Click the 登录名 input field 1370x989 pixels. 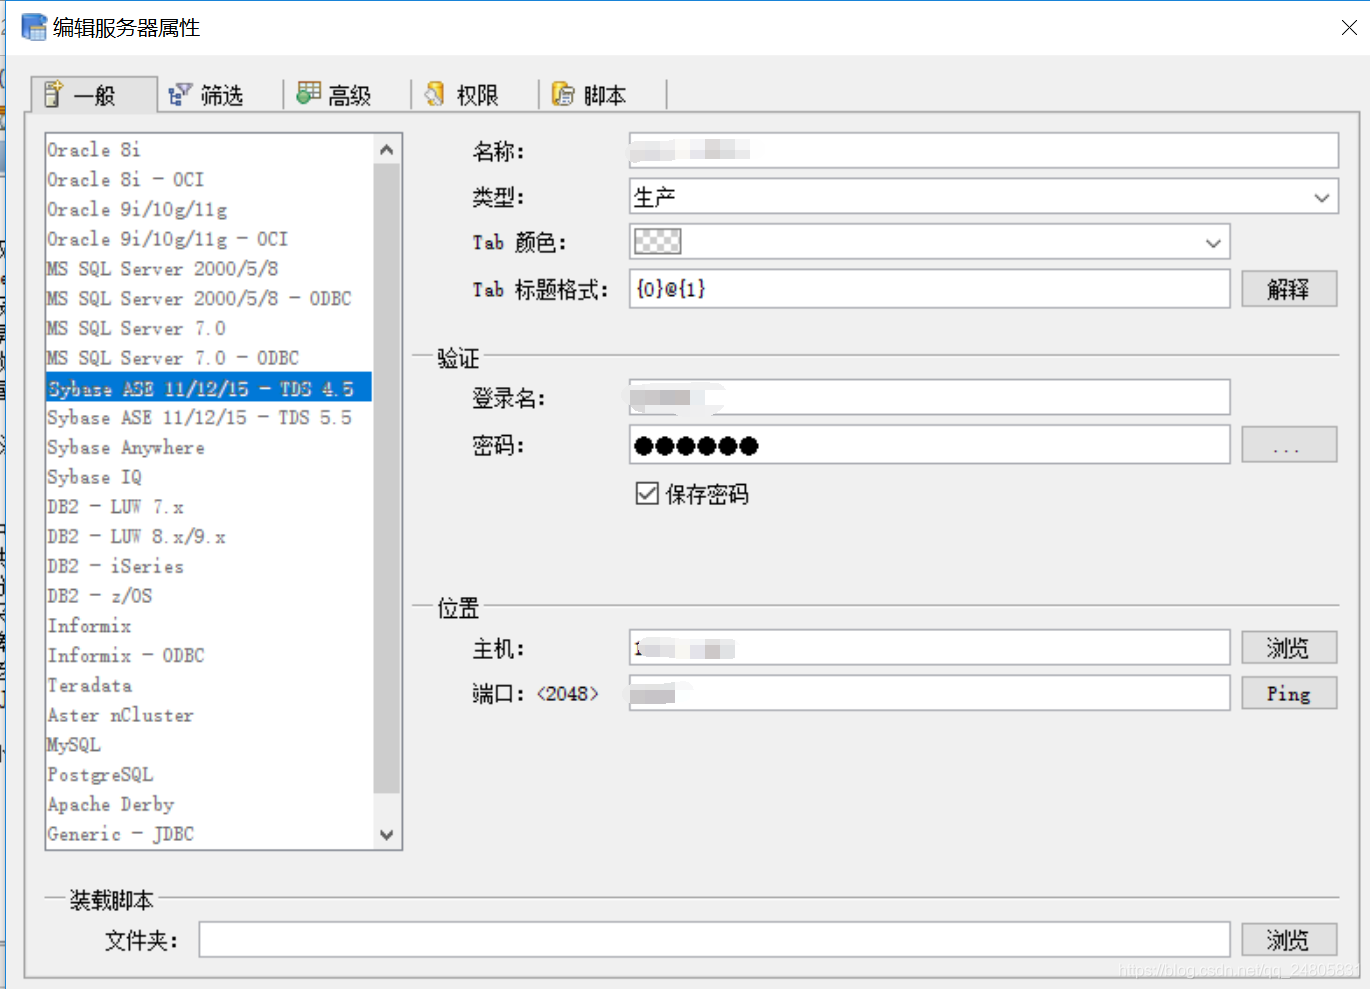(x=930, y=397)
